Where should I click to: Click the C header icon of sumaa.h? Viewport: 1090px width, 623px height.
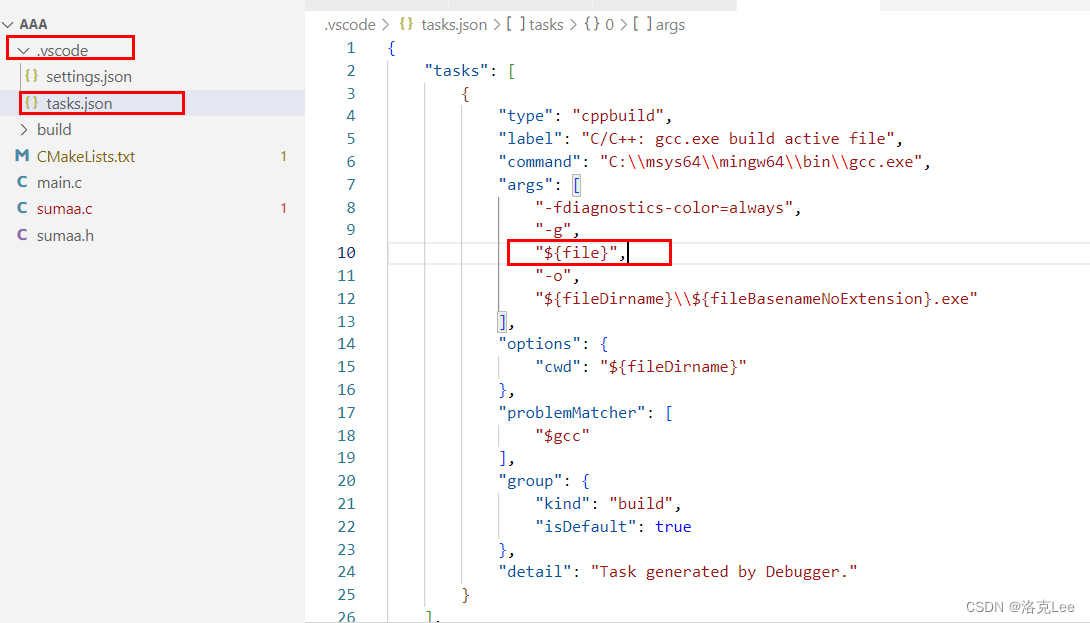point(22,235)
